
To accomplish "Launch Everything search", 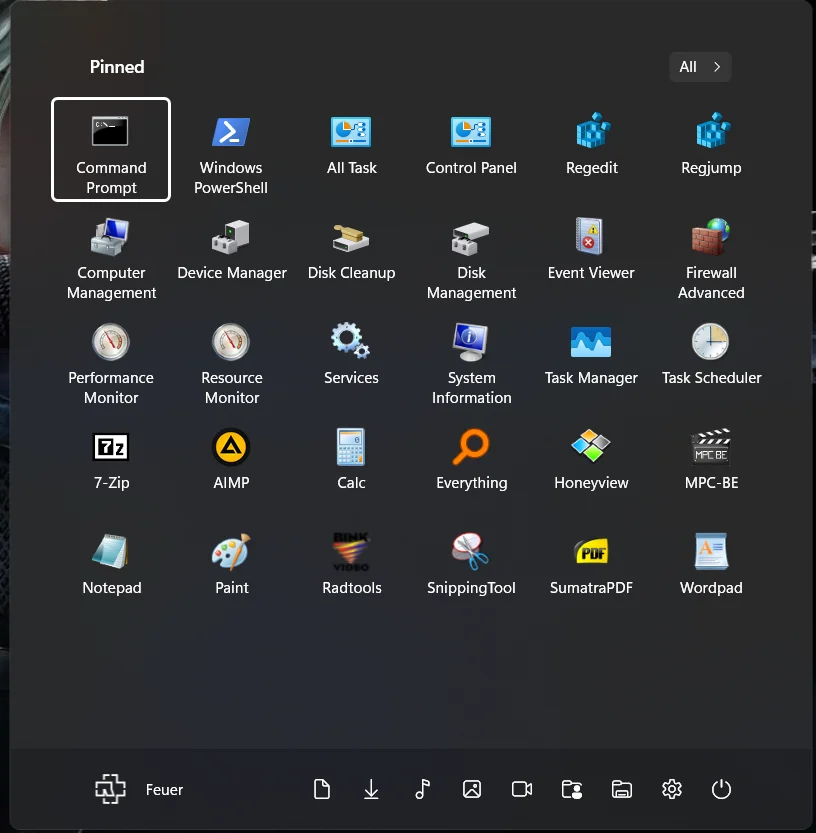I will [x=471, y=465].
